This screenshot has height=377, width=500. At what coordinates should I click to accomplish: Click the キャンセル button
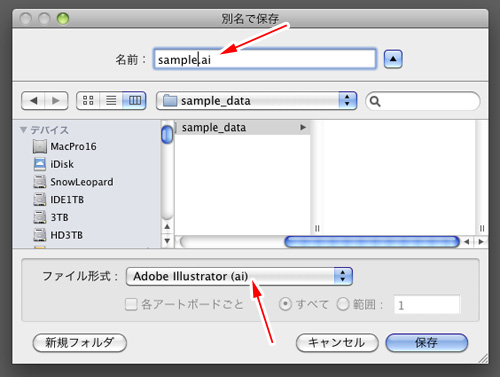click(337, 343)
